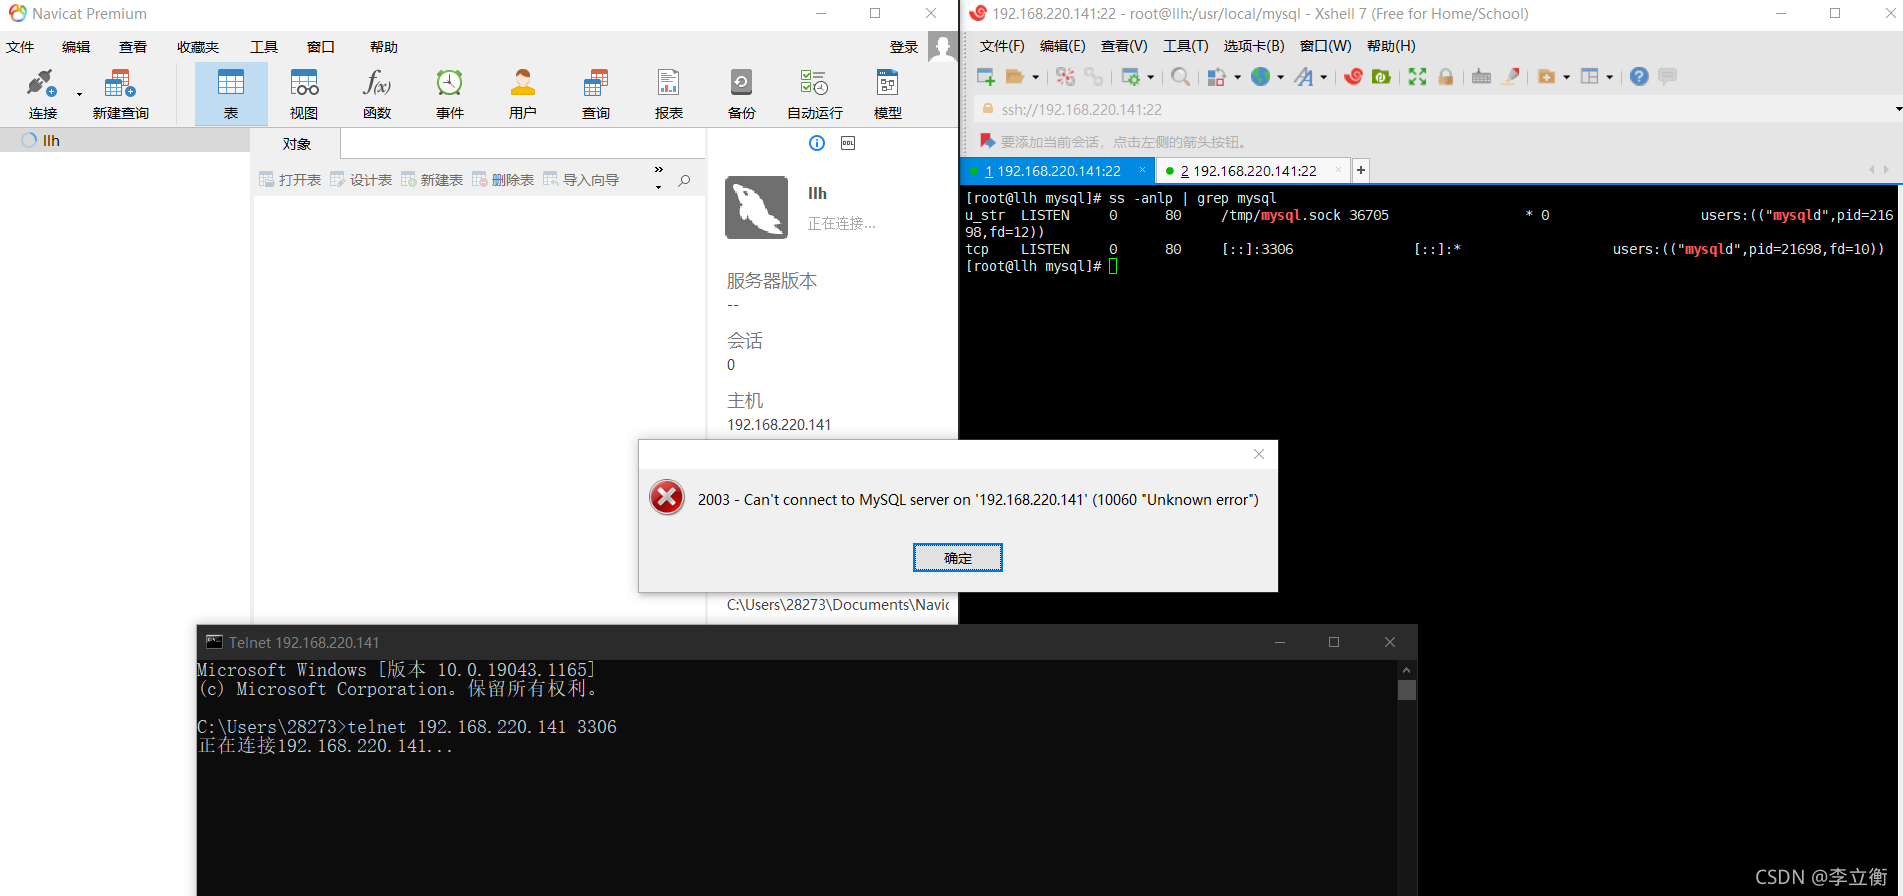This screenshot has width=1903, height=896.
Task: Open the 连接 dropdown arrow in Navicat
Action: tap(79, 95)
